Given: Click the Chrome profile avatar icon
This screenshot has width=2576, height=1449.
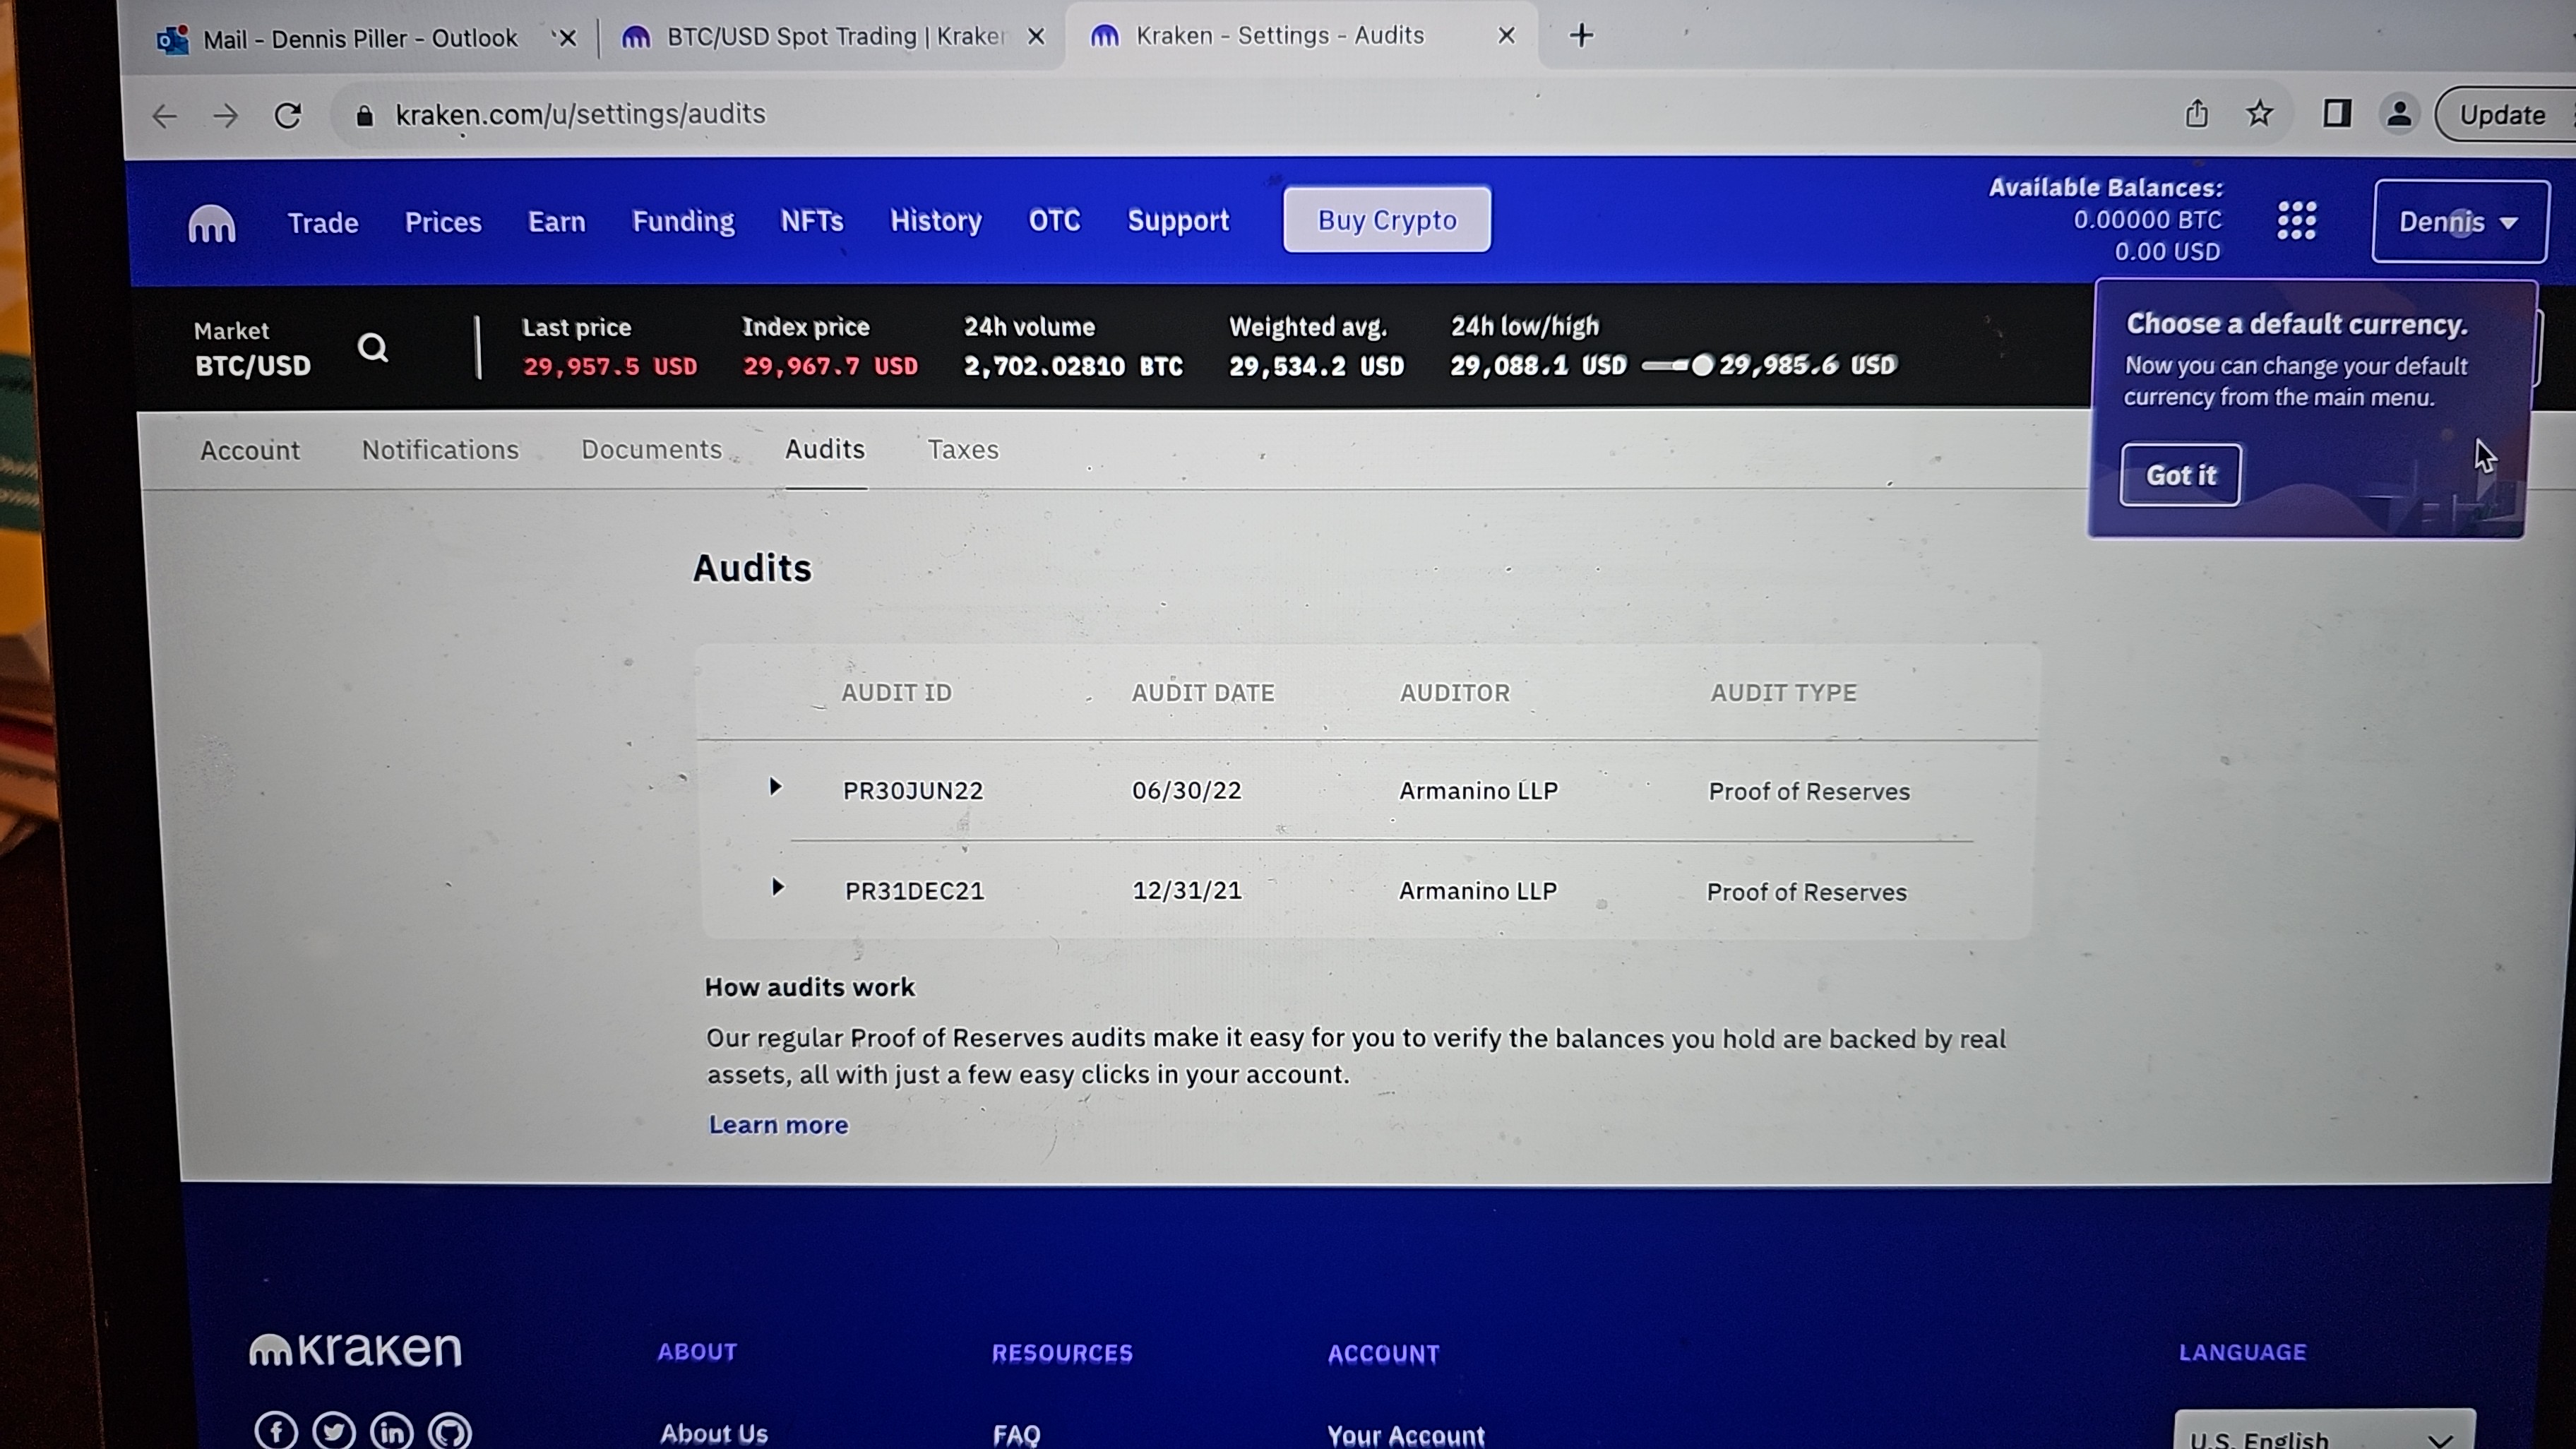Looking at the screenshot, I should [x=2398, y=114].
